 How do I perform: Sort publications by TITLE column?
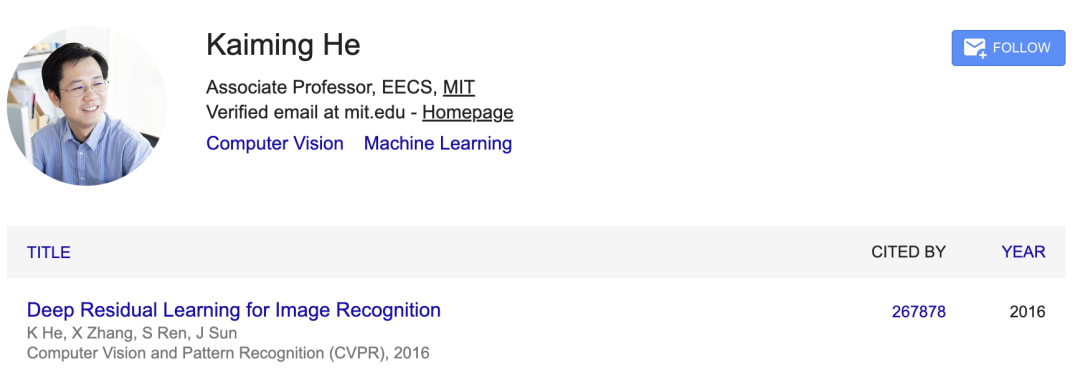[x=49, y=252]
